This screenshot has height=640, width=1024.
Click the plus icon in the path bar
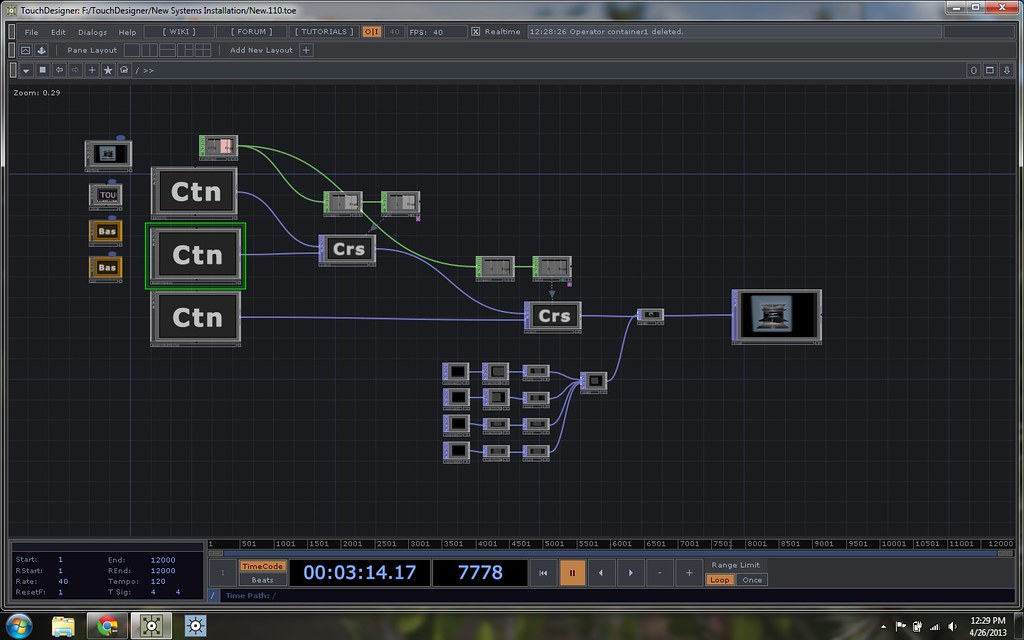[x=92, y=71]
